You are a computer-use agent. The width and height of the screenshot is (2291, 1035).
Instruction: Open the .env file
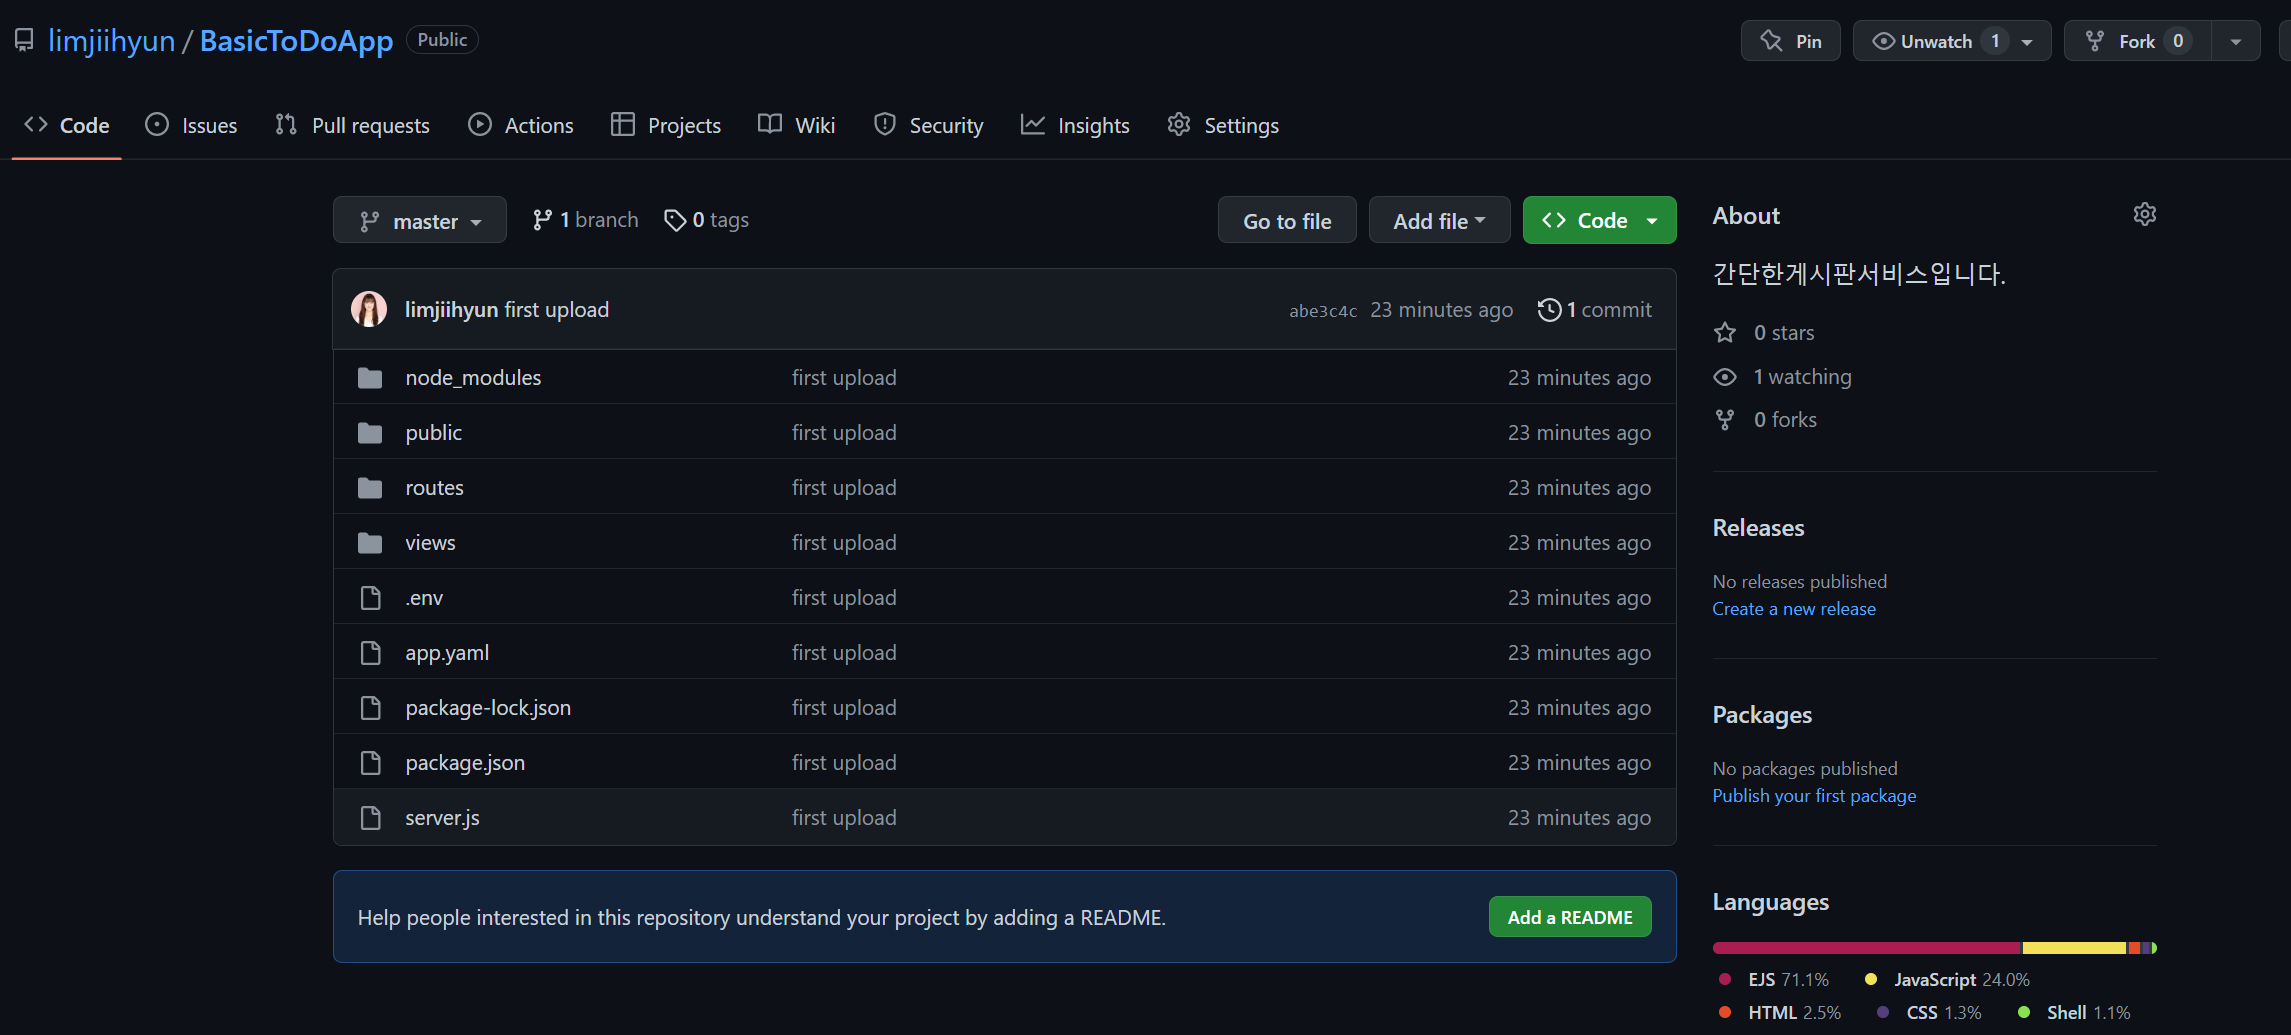(x=424, y=598)
